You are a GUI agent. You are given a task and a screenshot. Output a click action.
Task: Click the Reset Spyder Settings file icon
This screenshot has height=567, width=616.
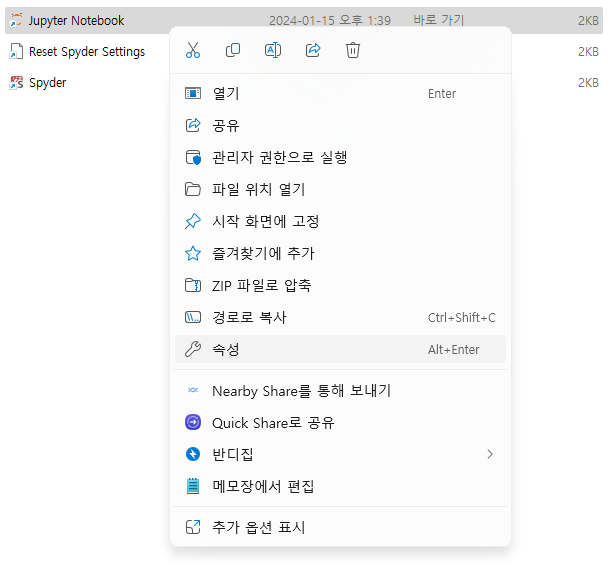16,51
